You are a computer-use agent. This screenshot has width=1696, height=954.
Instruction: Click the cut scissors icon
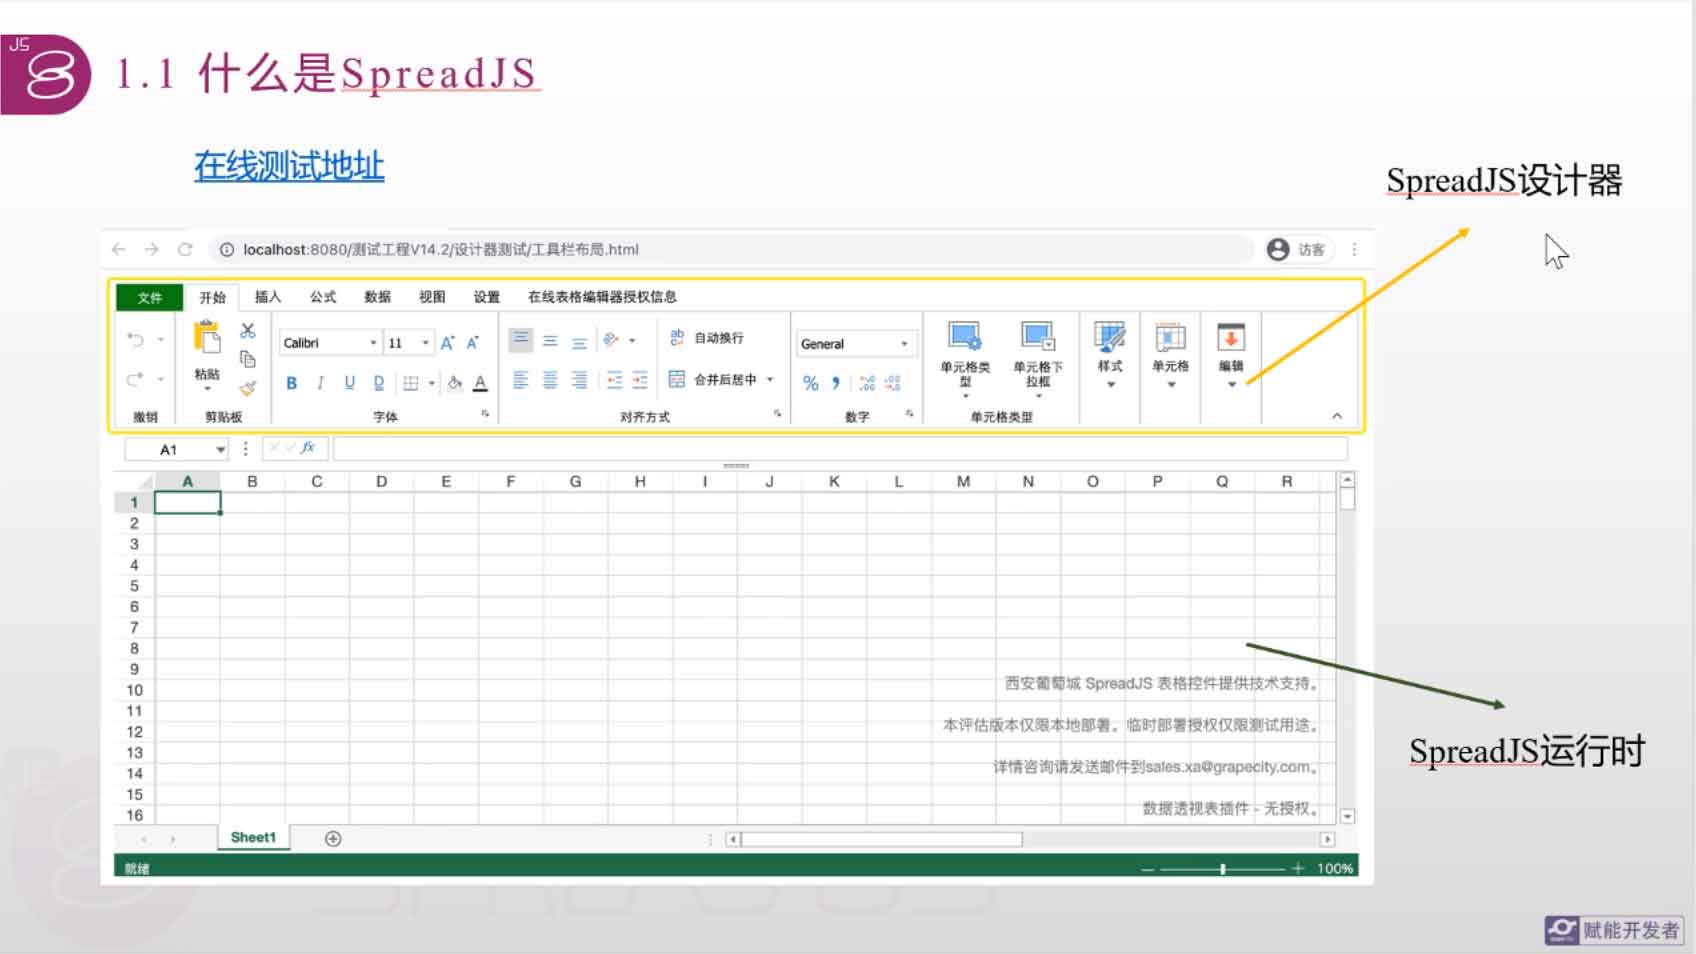point(248,331)
